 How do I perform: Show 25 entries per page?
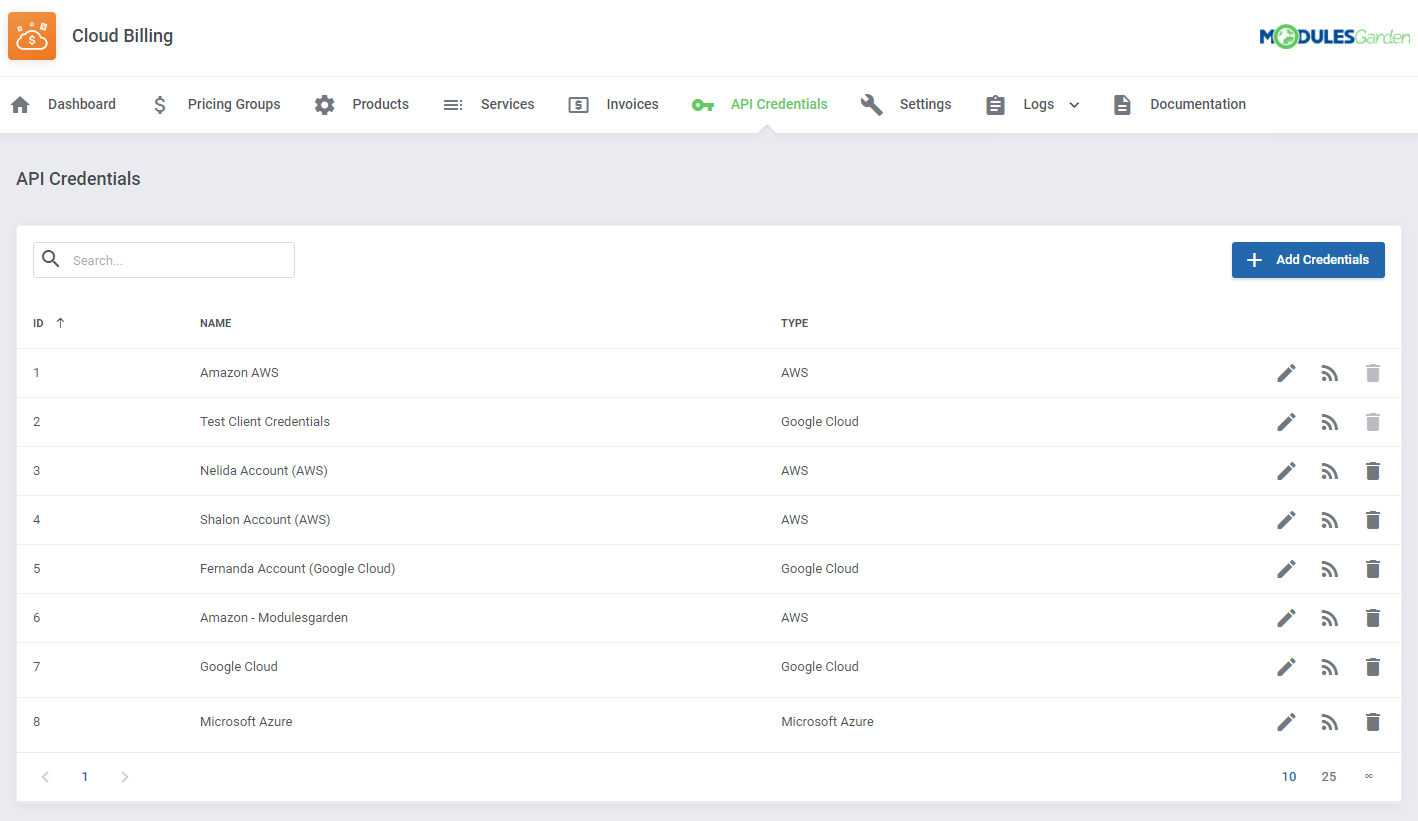pyautogui.click(x=1328, y=777)
